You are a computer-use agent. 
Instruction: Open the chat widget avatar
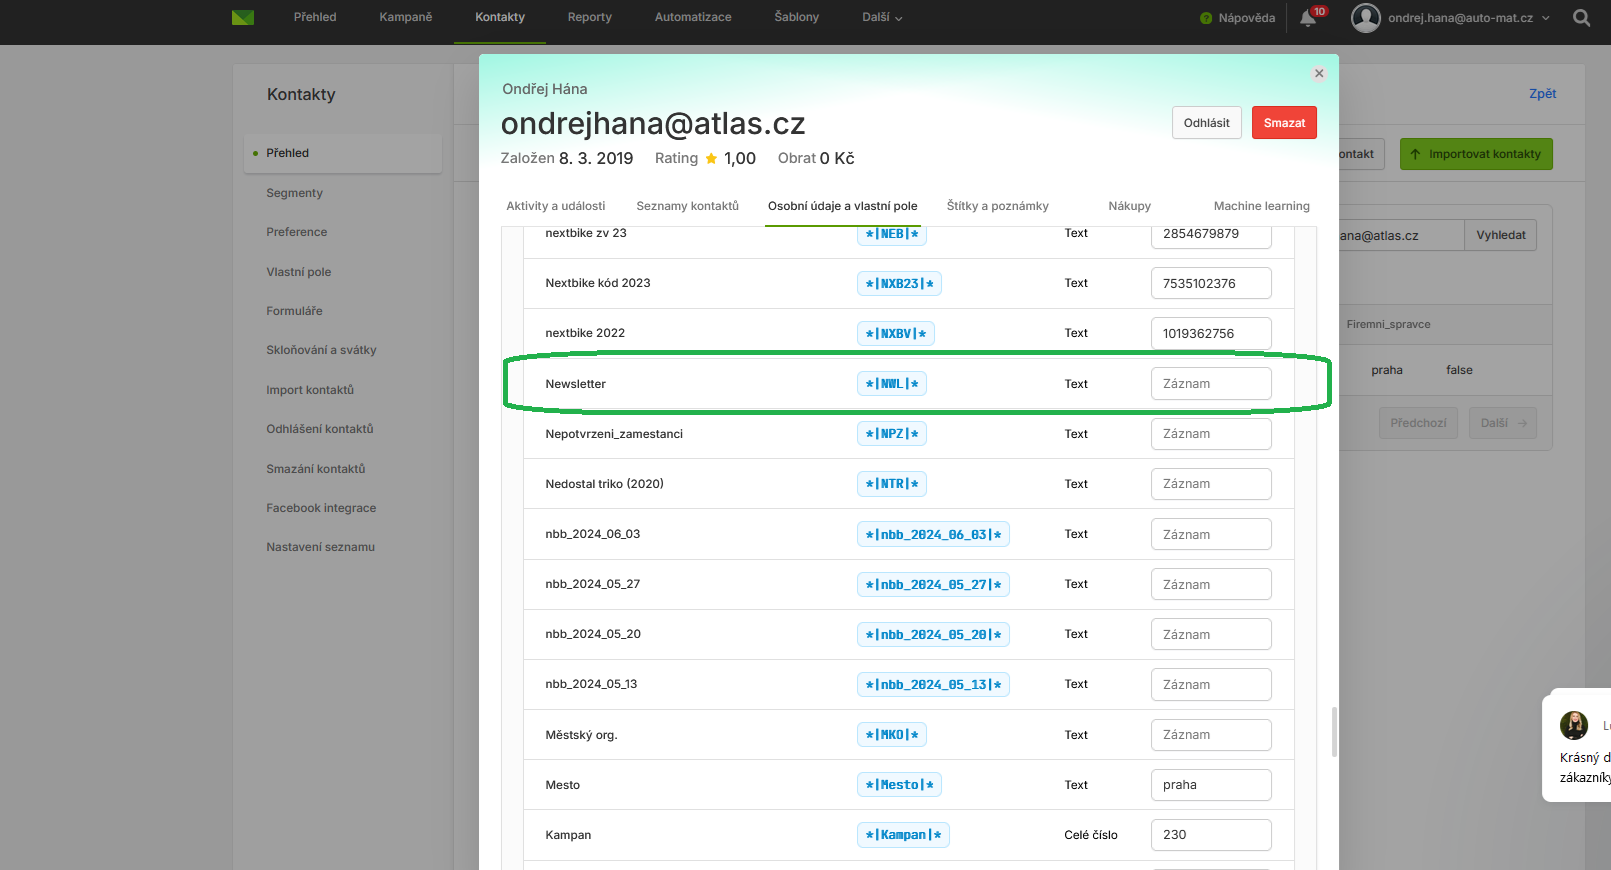1574,725
